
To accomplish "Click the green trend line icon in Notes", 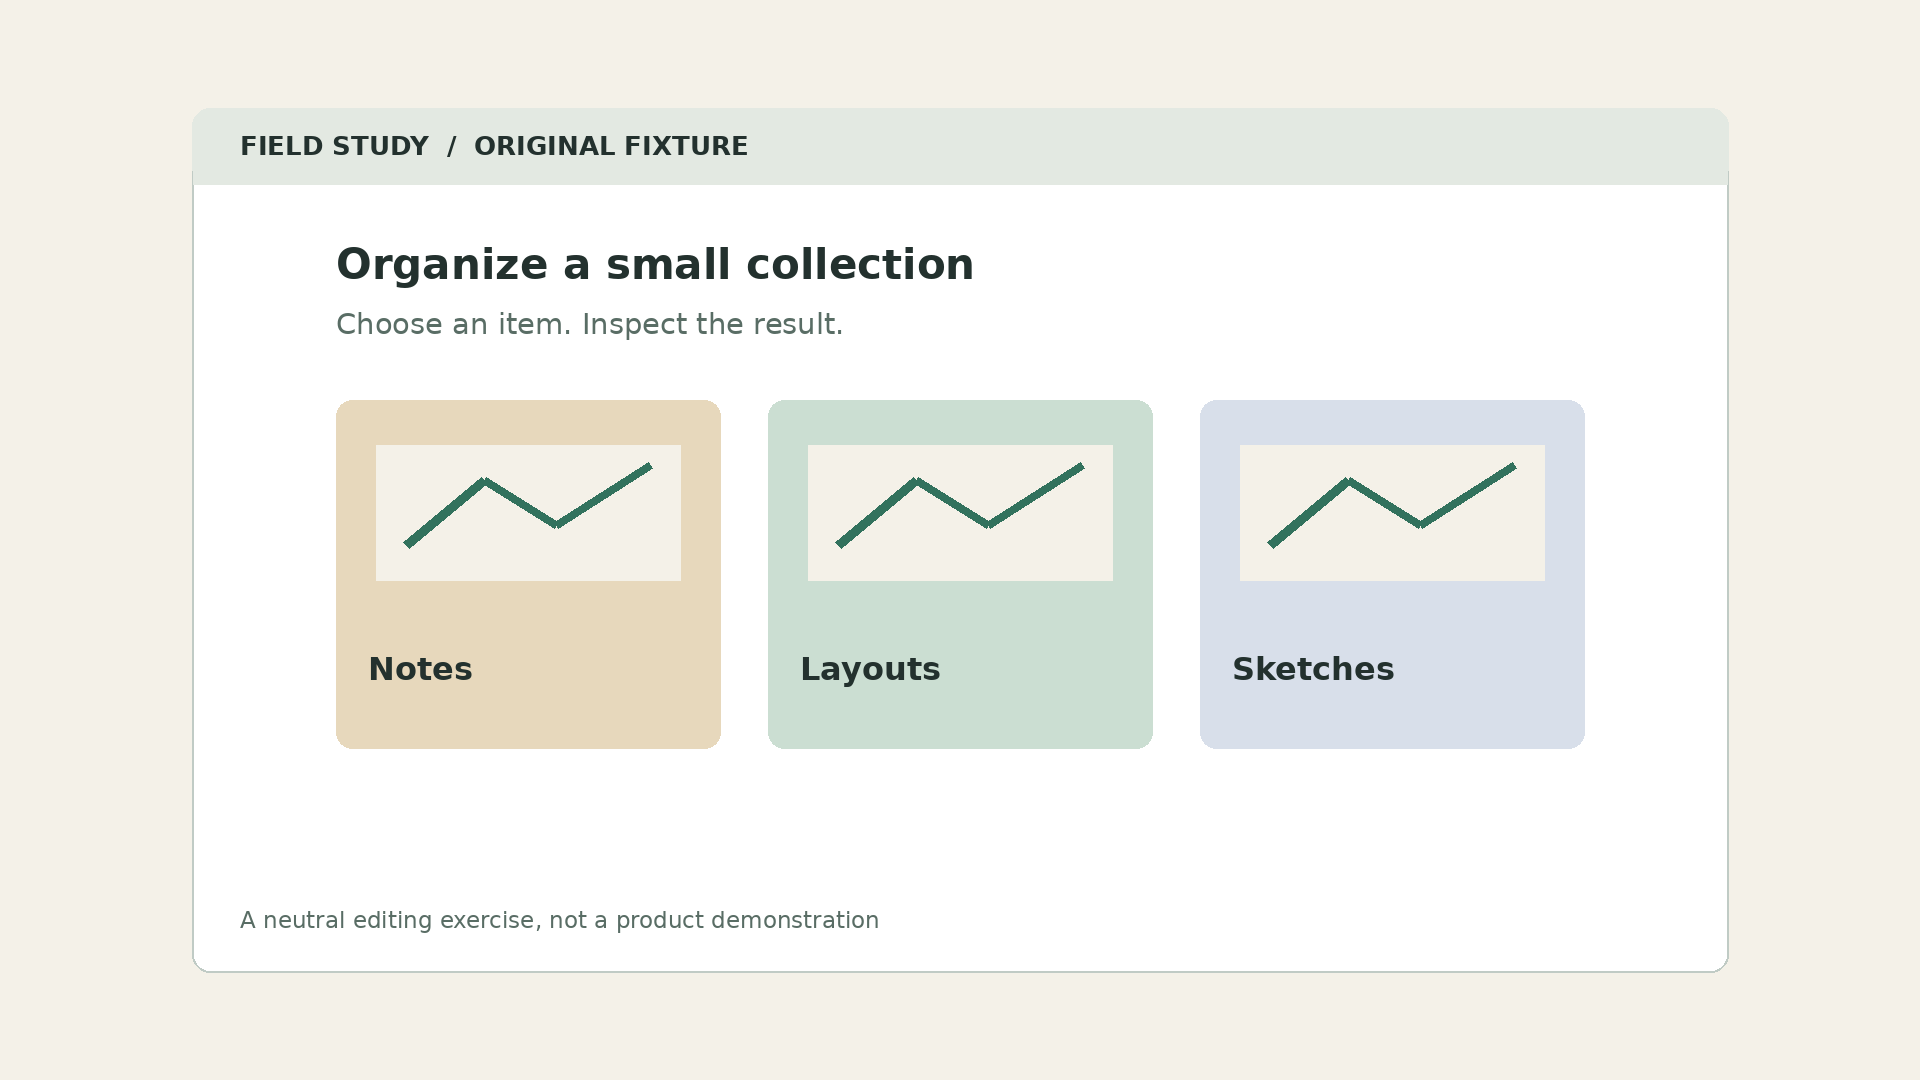I will click(528, 505).
